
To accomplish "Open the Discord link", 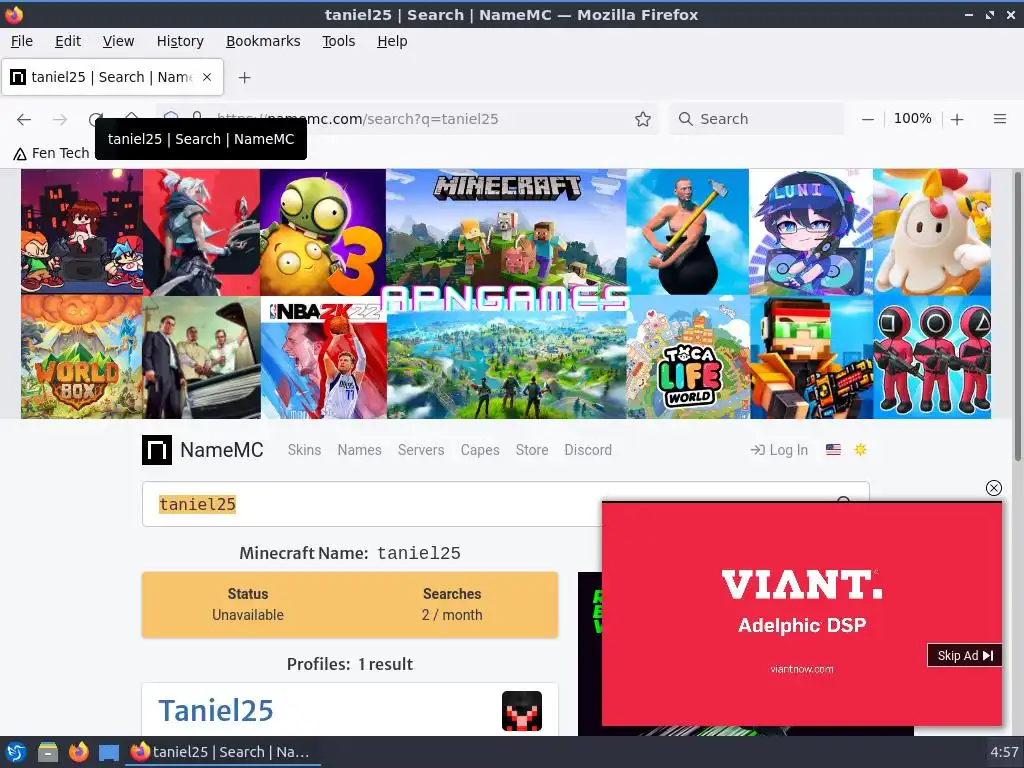I will (x=588, y=450).
